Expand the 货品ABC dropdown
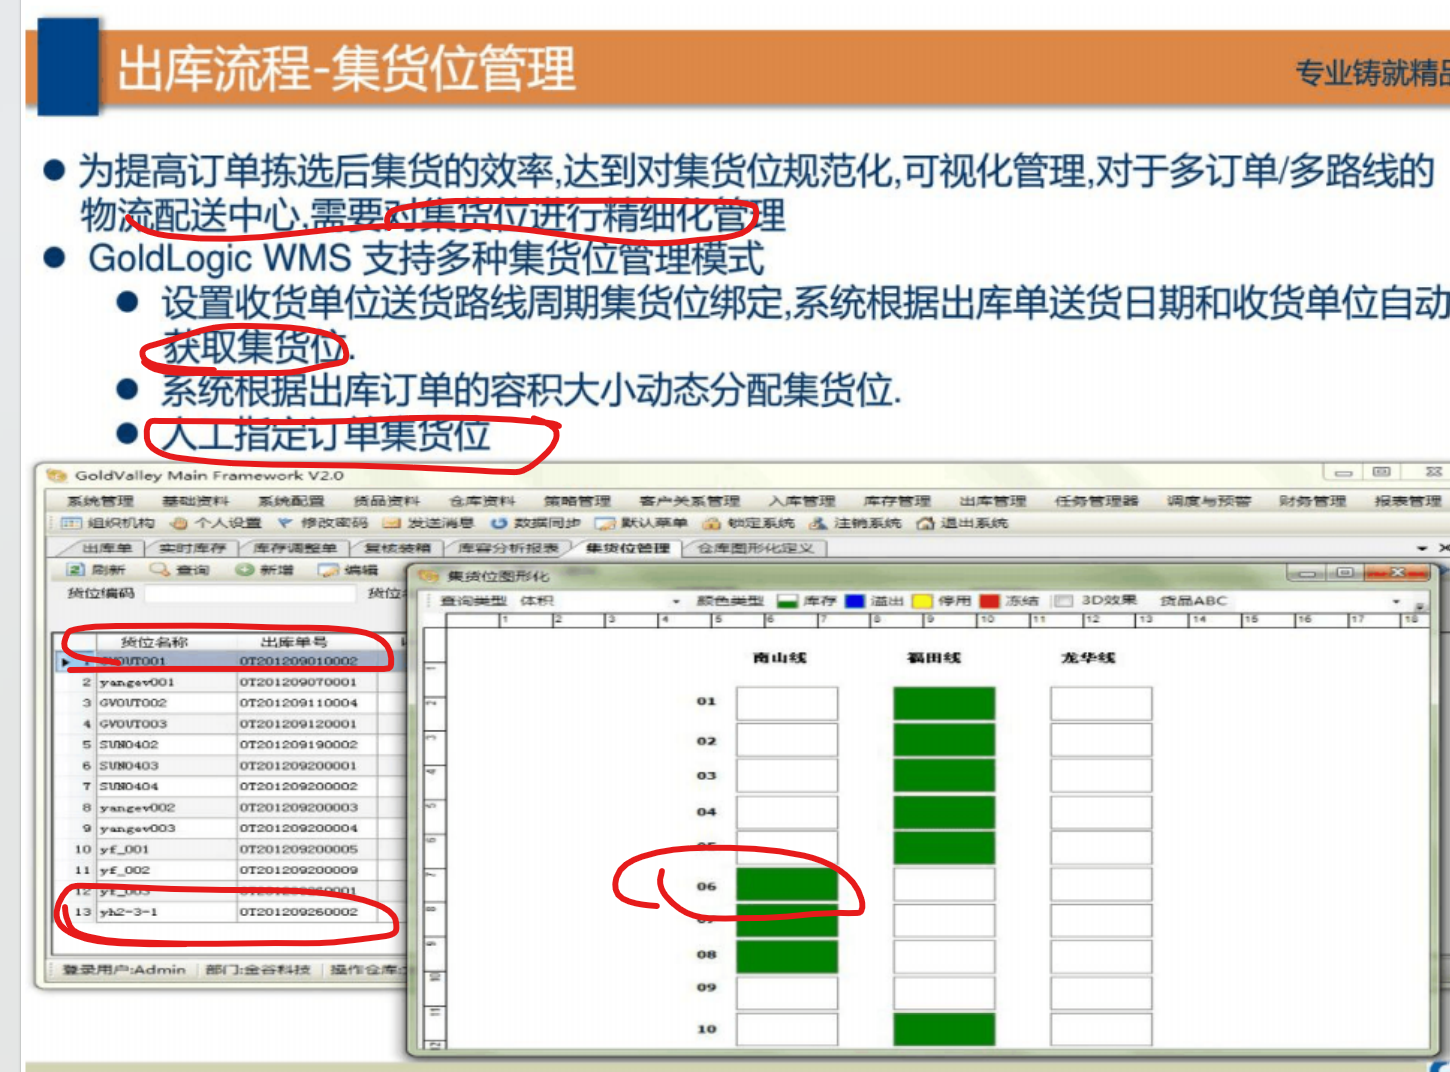Viewport: 1450px width, 1072px height. pyautogui.click(x=1396, y=601)
